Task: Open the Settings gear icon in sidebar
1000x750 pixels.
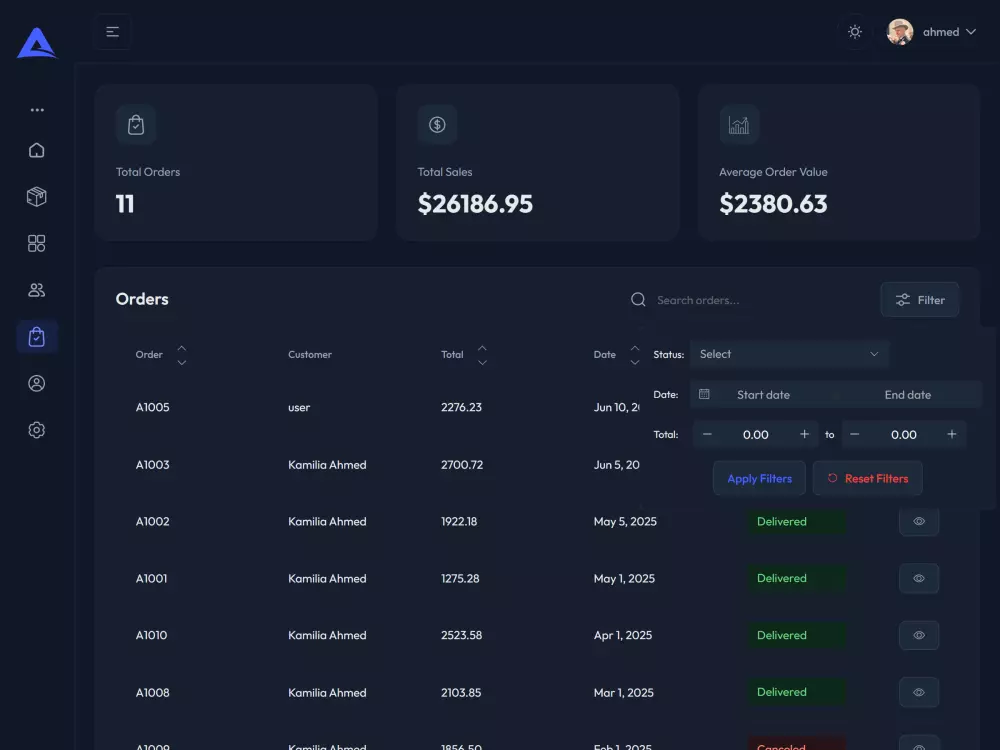Action: tap(37, 430)
